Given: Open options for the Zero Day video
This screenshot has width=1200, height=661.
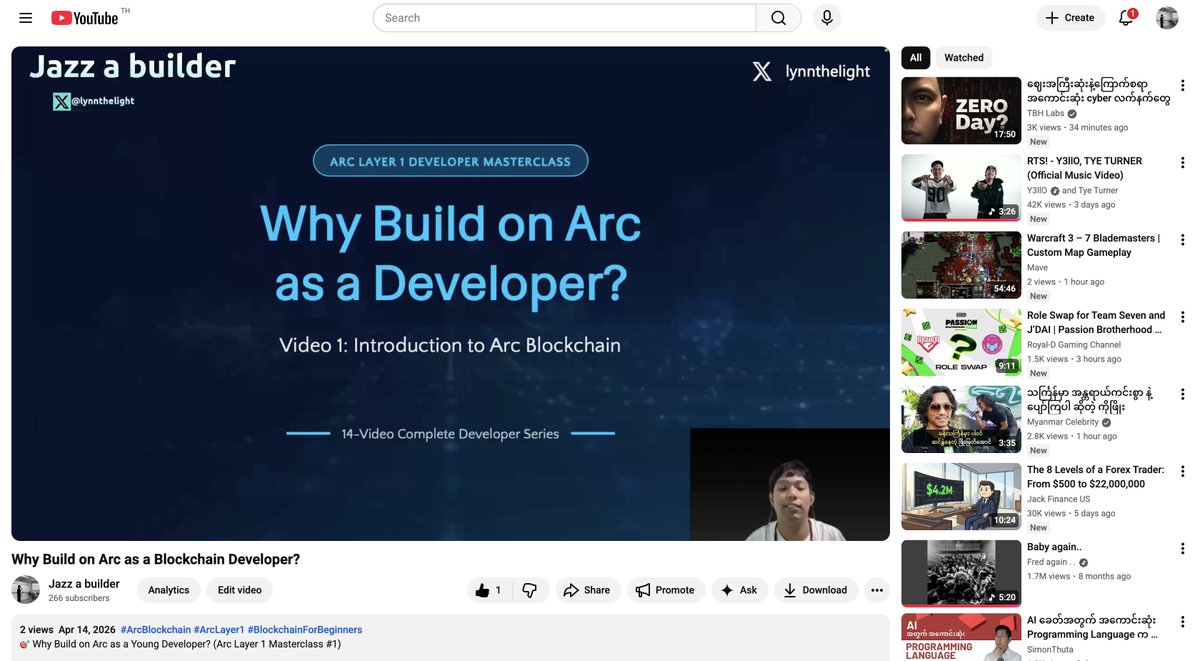Looking at the screenshot, I should click(1182, 86).
